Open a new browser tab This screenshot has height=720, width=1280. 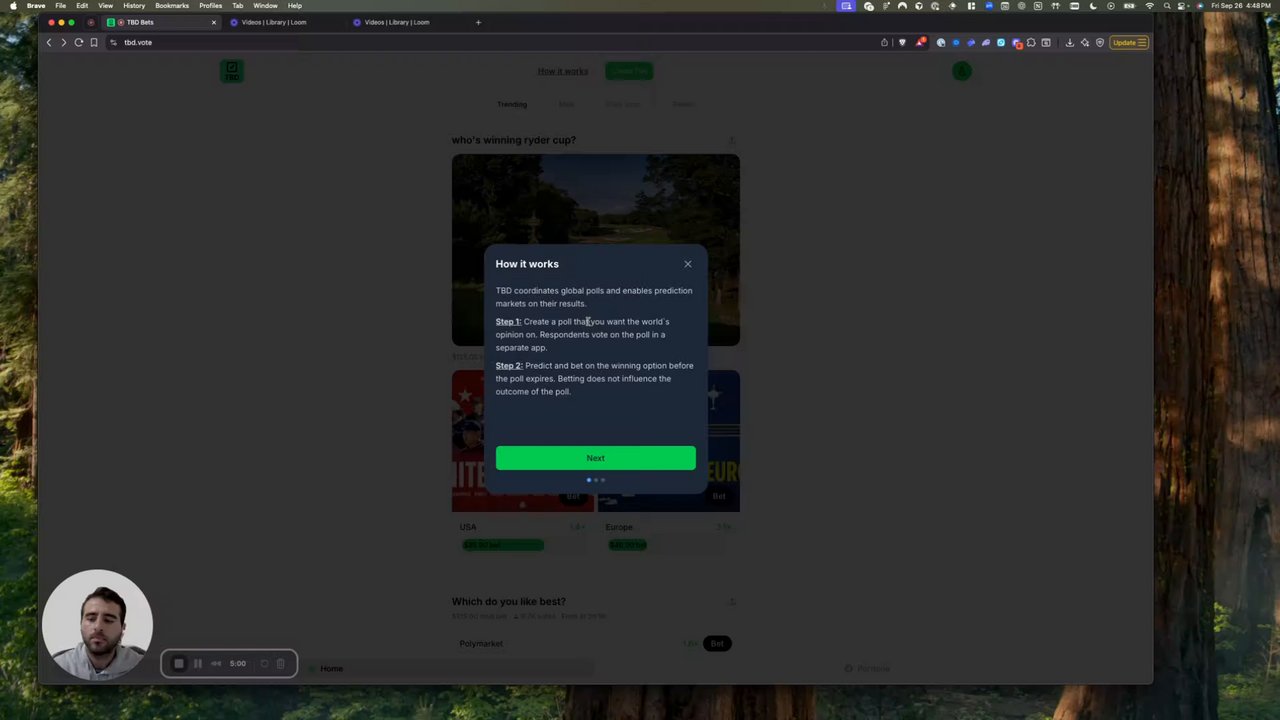(x=478, y=22)
